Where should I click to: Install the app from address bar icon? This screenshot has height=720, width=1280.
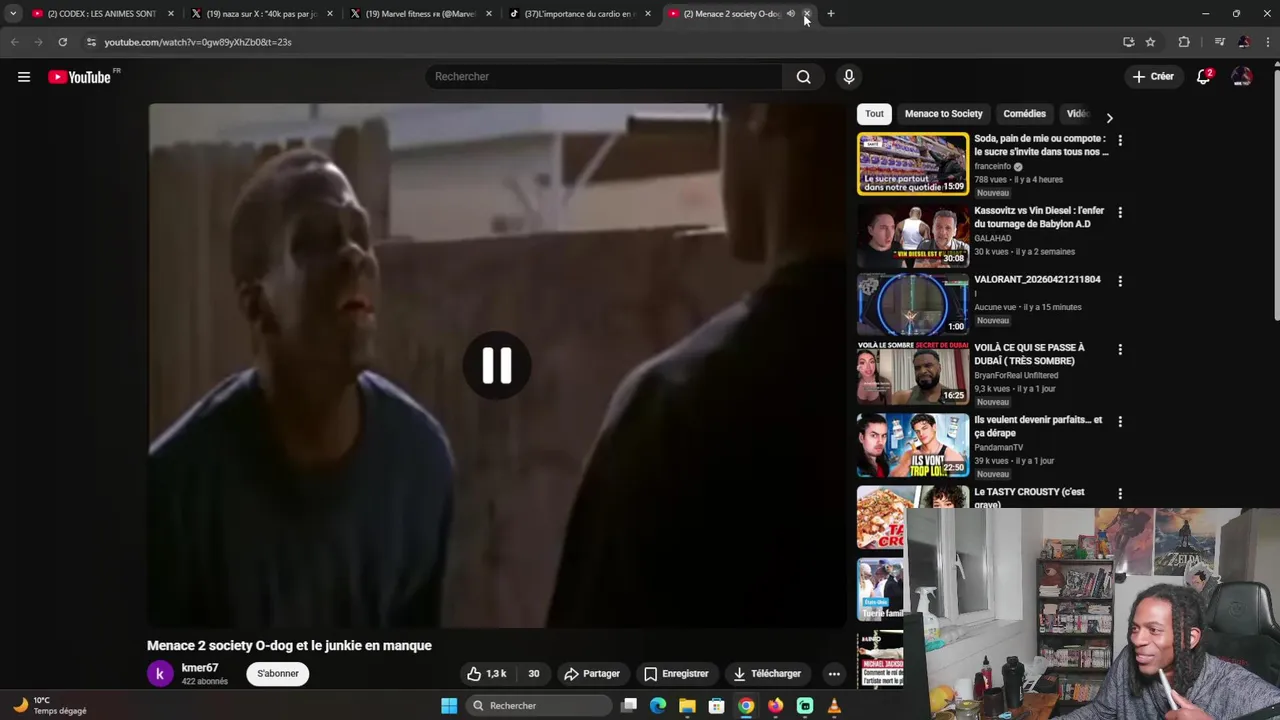(1128, 42)
